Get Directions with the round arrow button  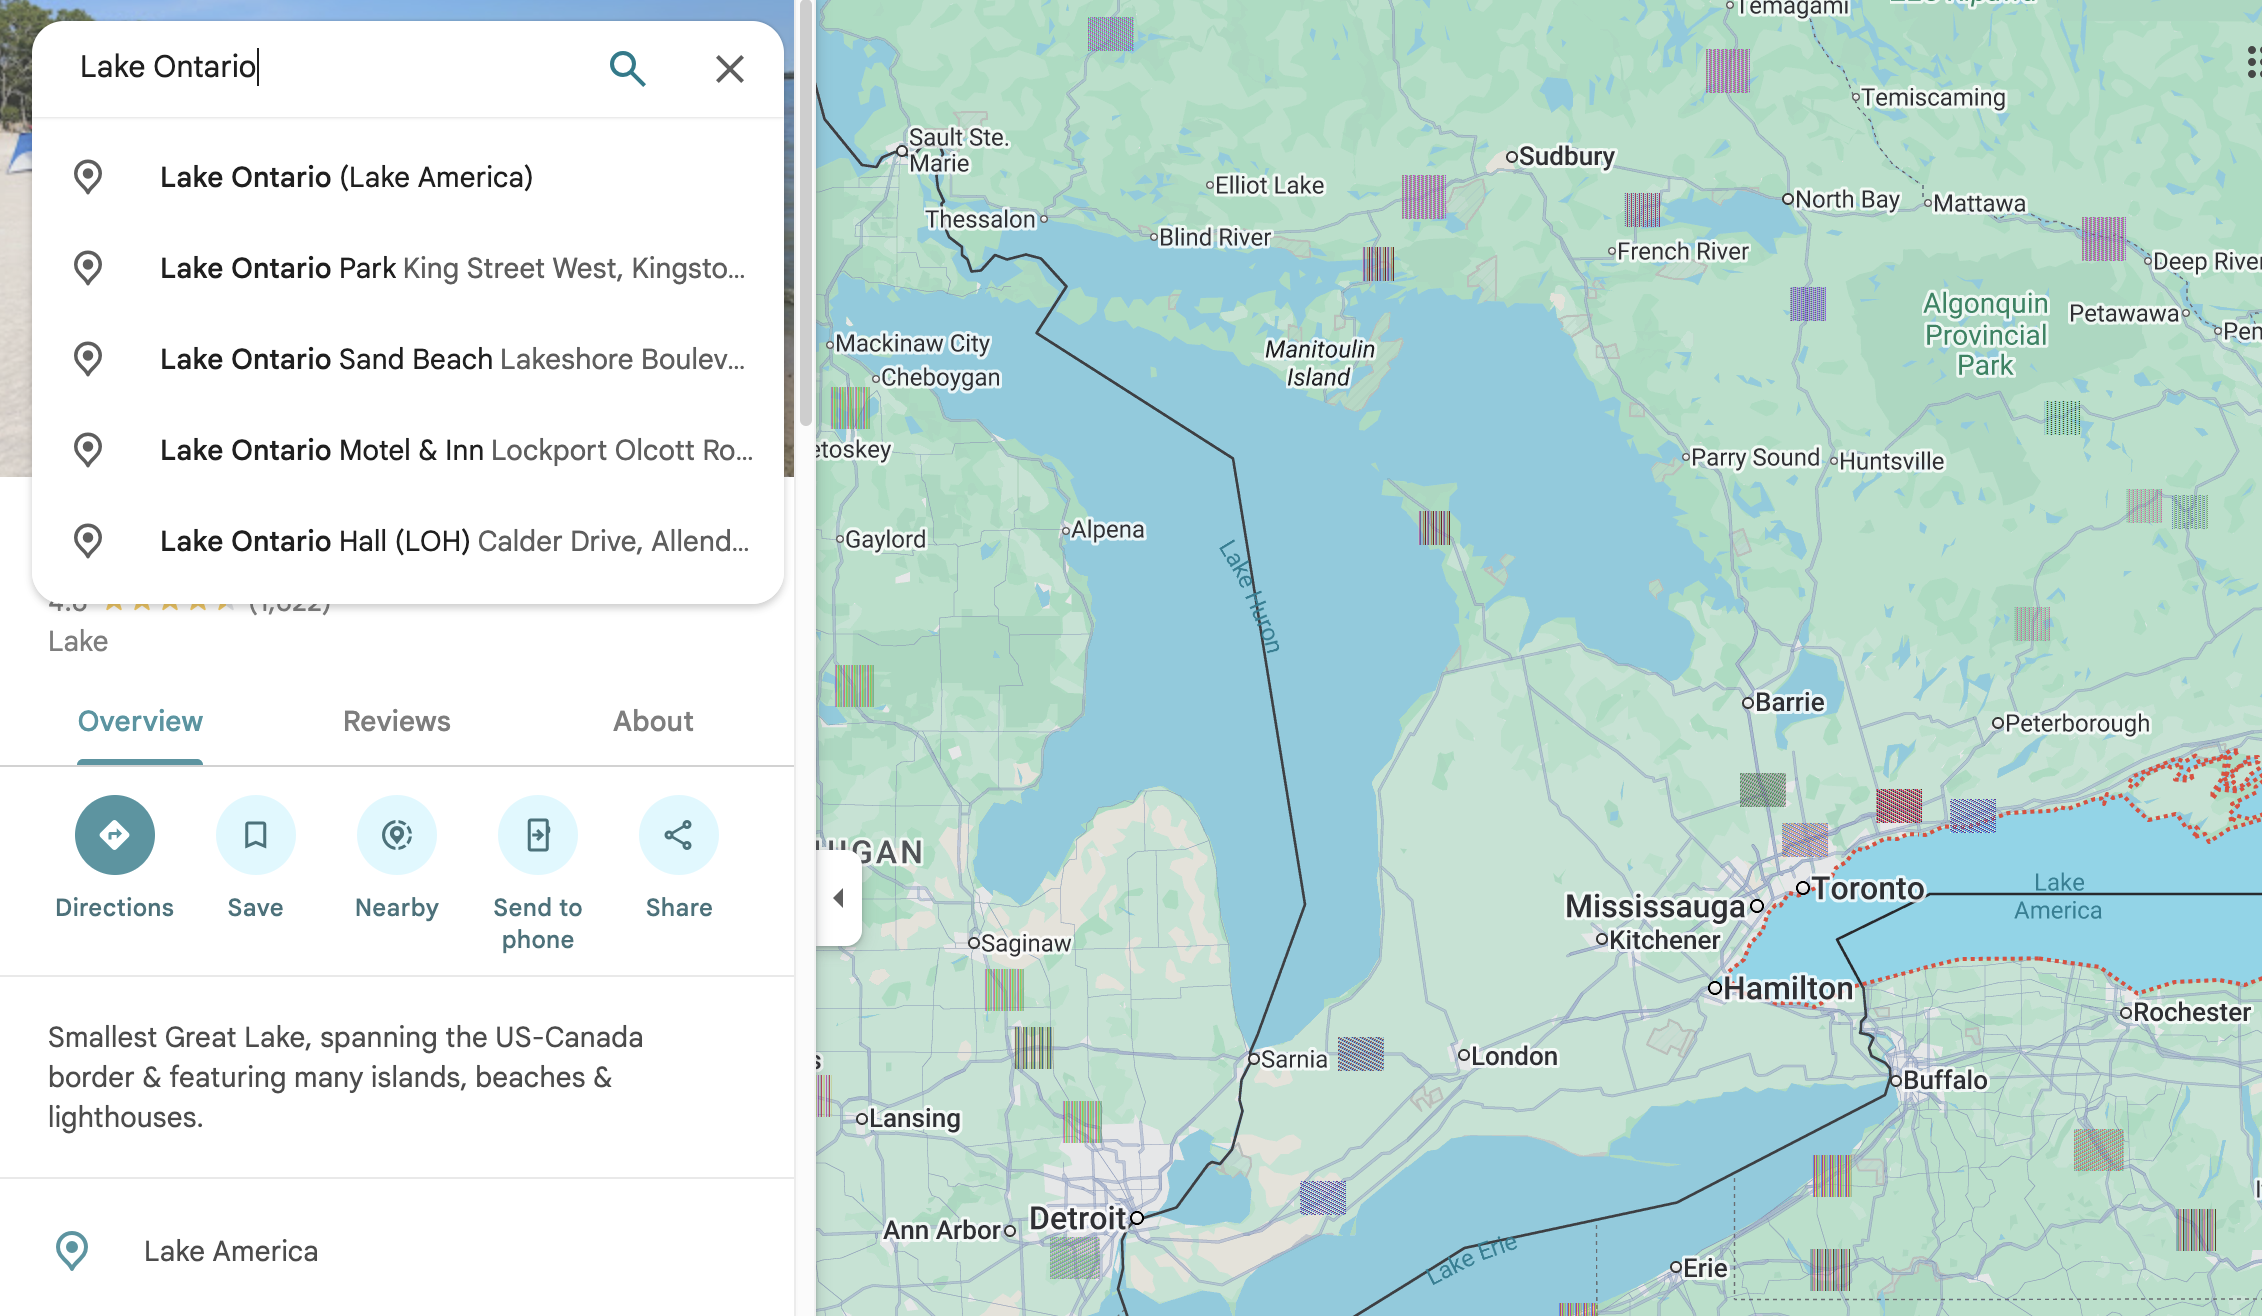(x=115, y=835)
